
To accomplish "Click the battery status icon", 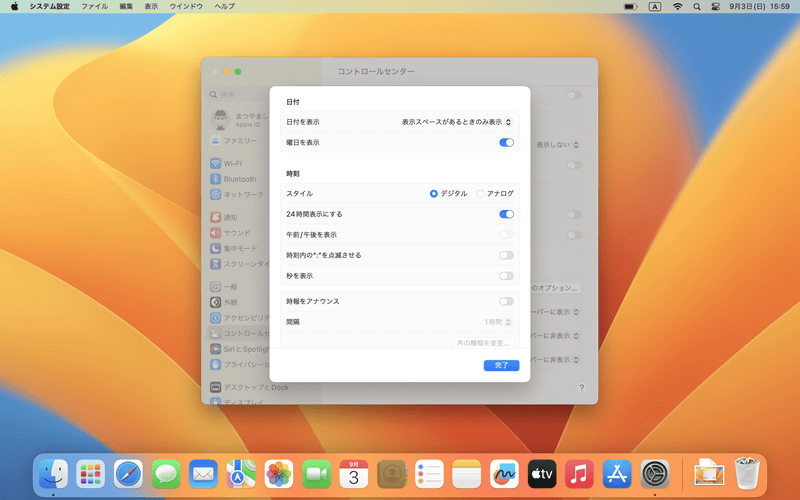I will click(631, 7).
